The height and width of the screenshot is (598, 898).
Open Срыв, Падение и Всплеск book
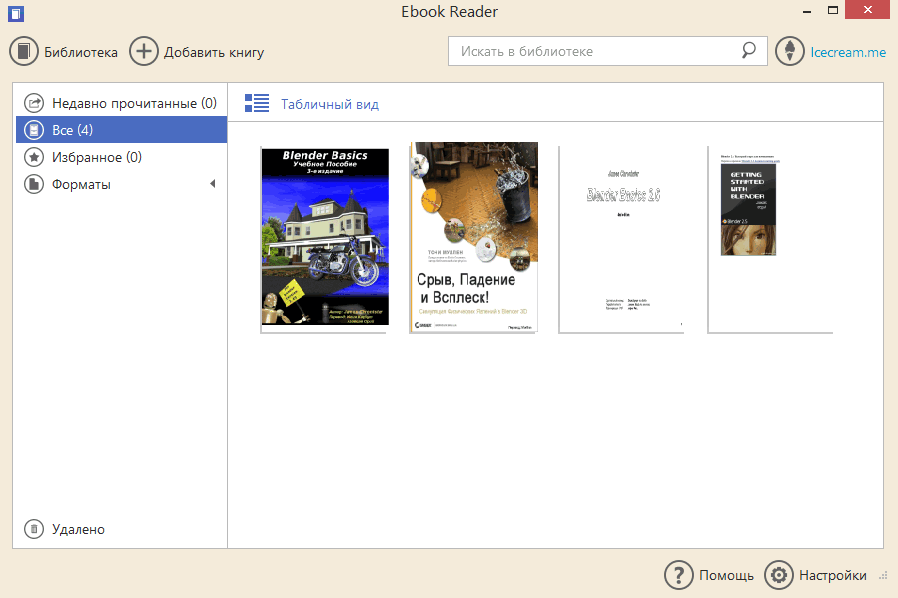pyautogui.click(x=474, y=237)
